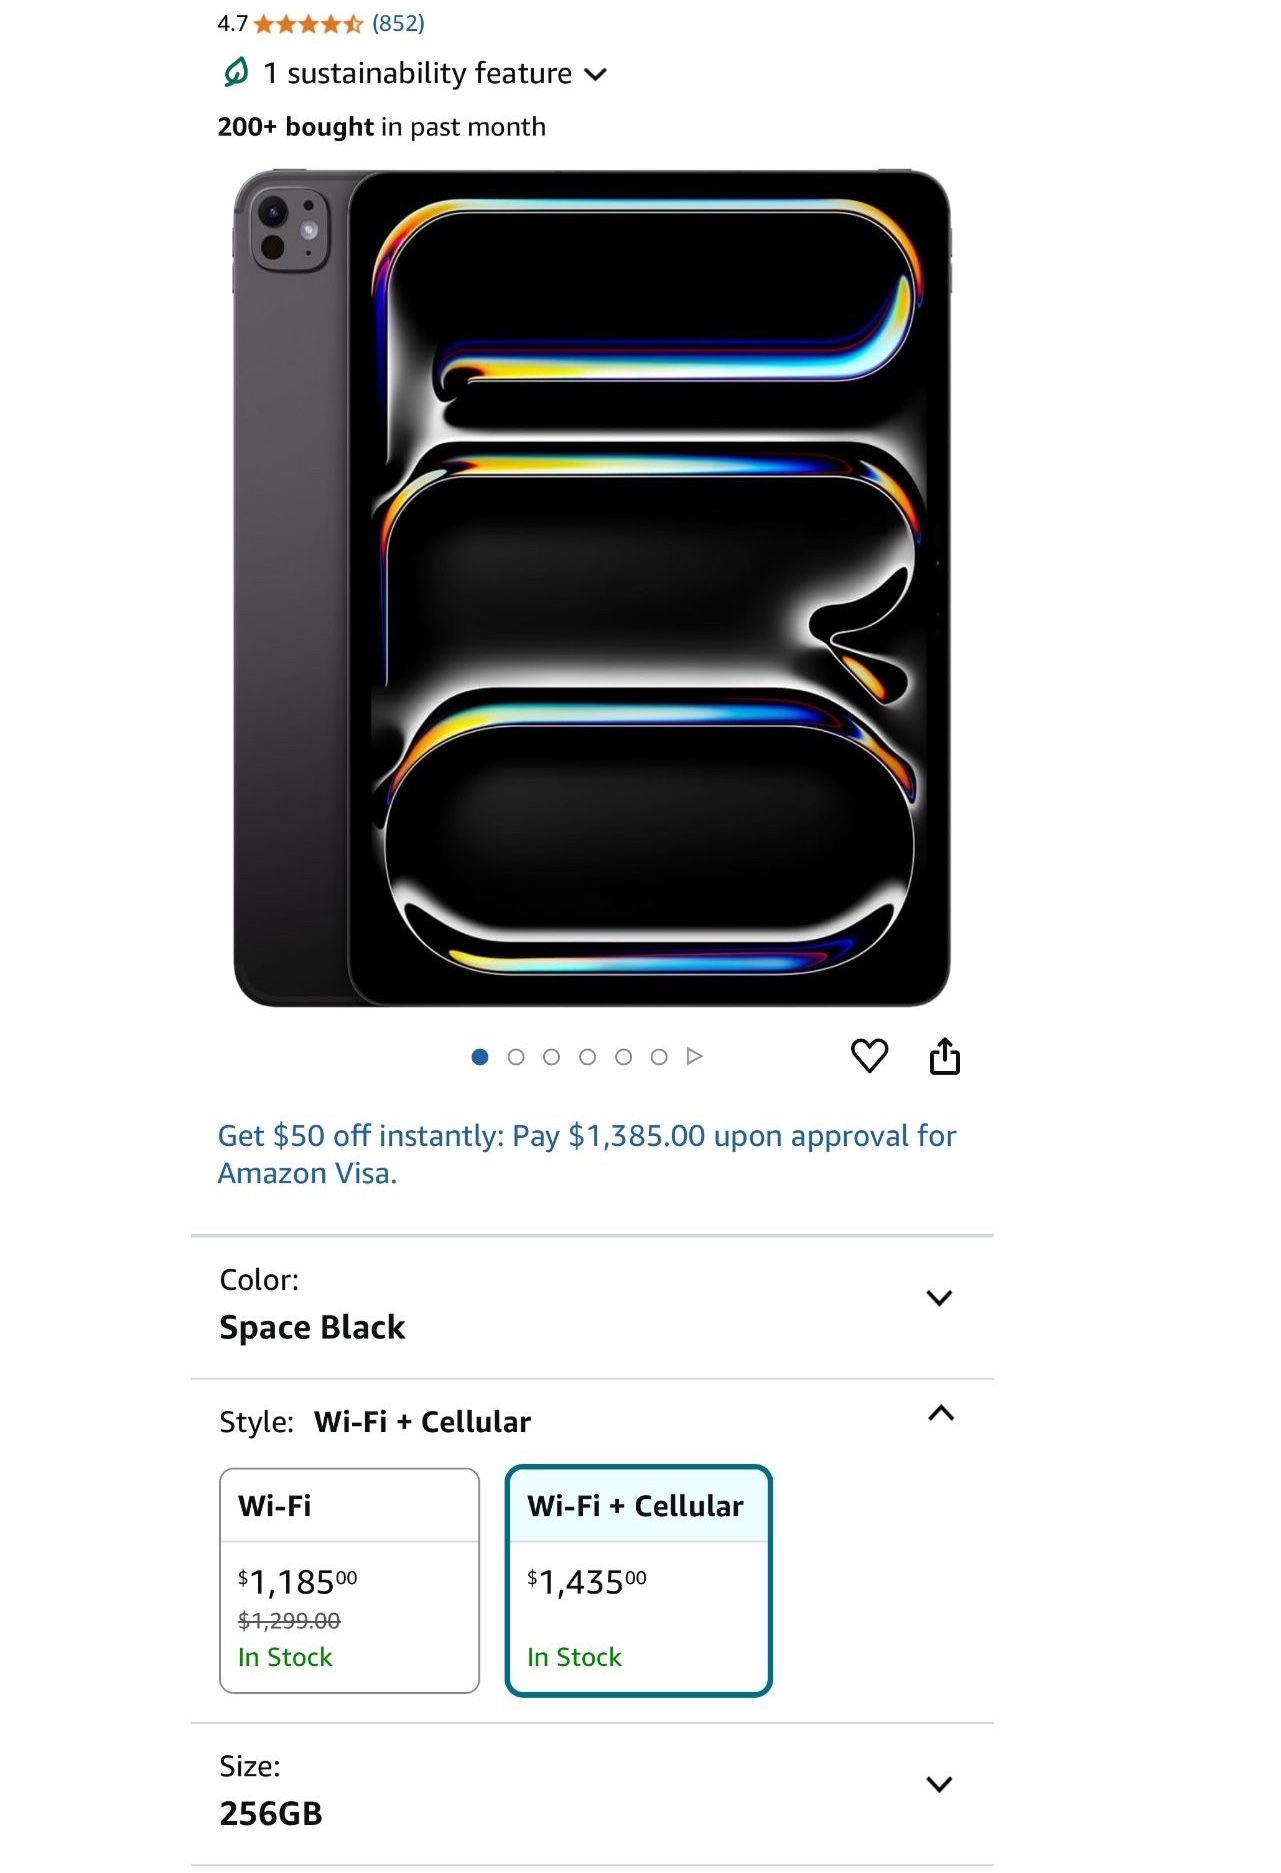Viewport: 1281px width, 1873px height.
Task: Expand the Size 256GB dropdown
Action: click(938, 1784)
